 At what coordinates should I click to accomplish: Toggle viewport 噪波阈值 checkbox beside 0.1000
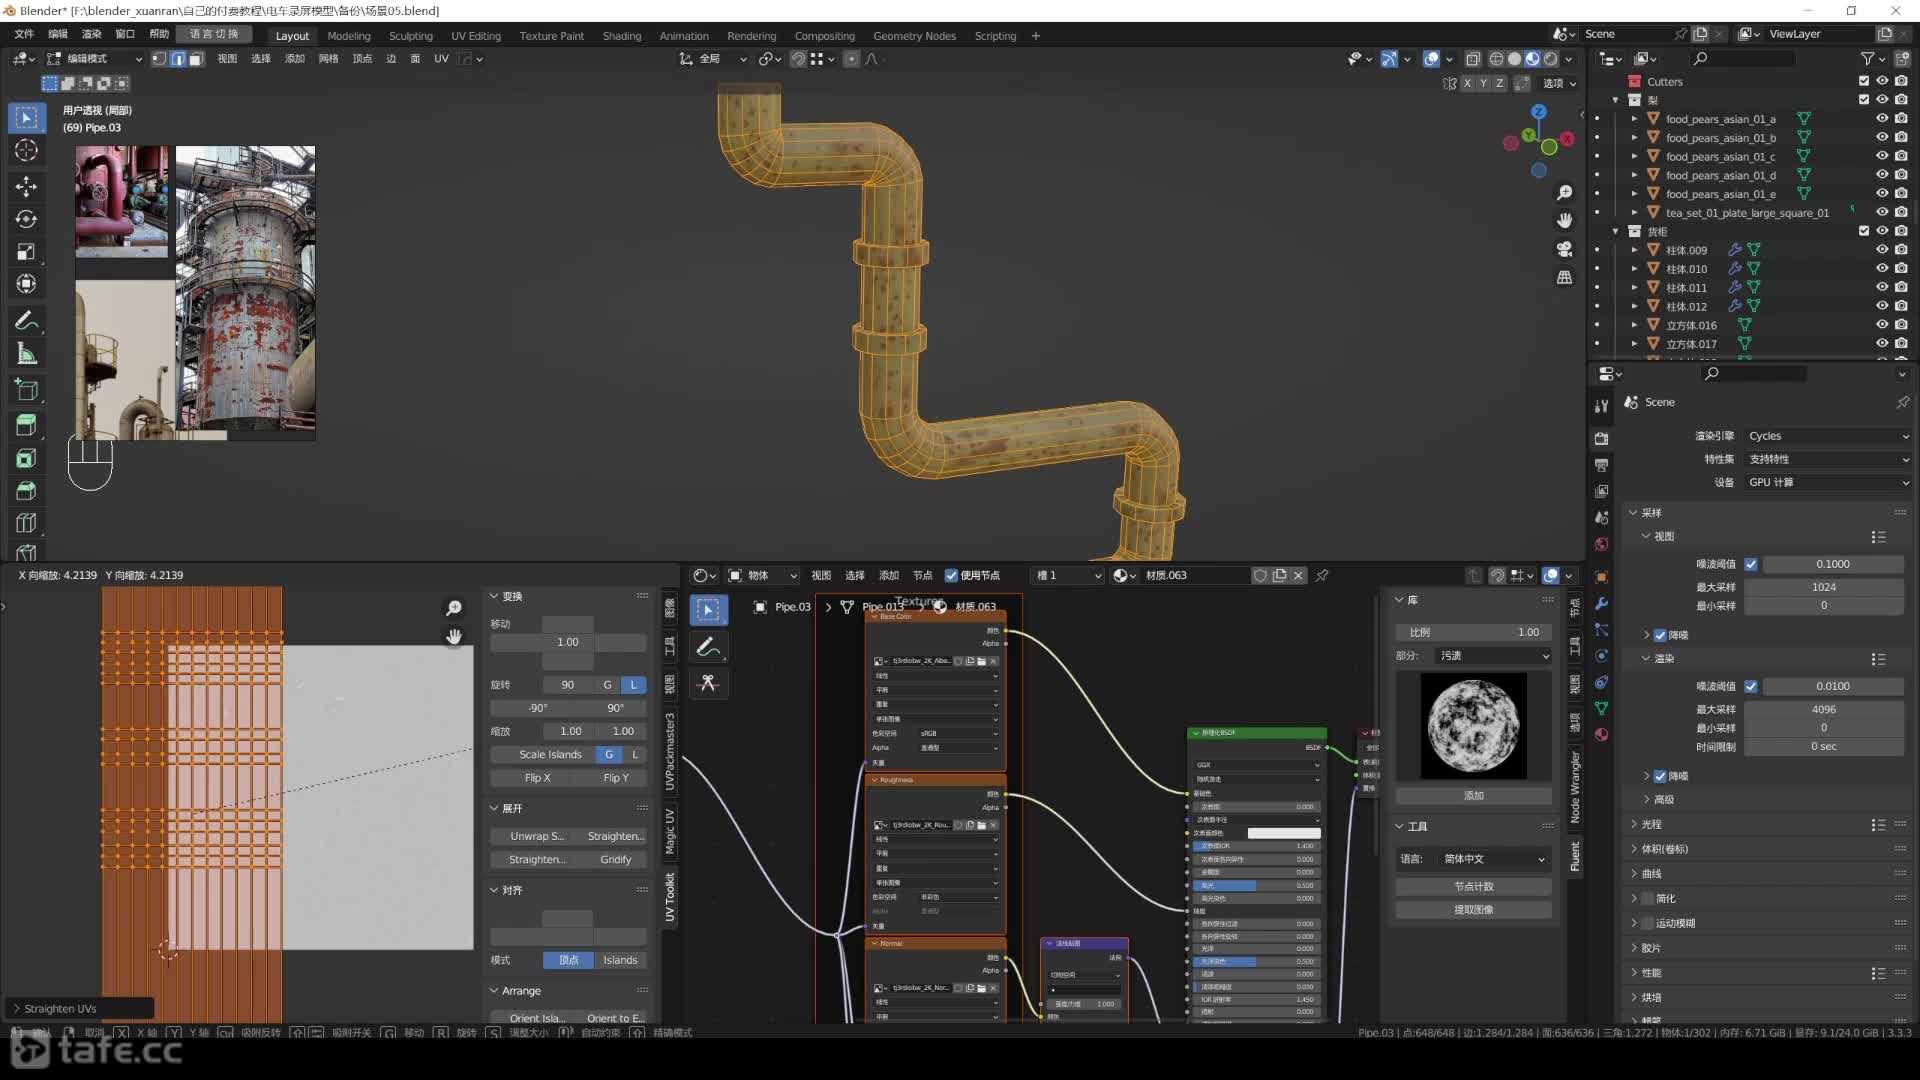[x=1750, y=564]
